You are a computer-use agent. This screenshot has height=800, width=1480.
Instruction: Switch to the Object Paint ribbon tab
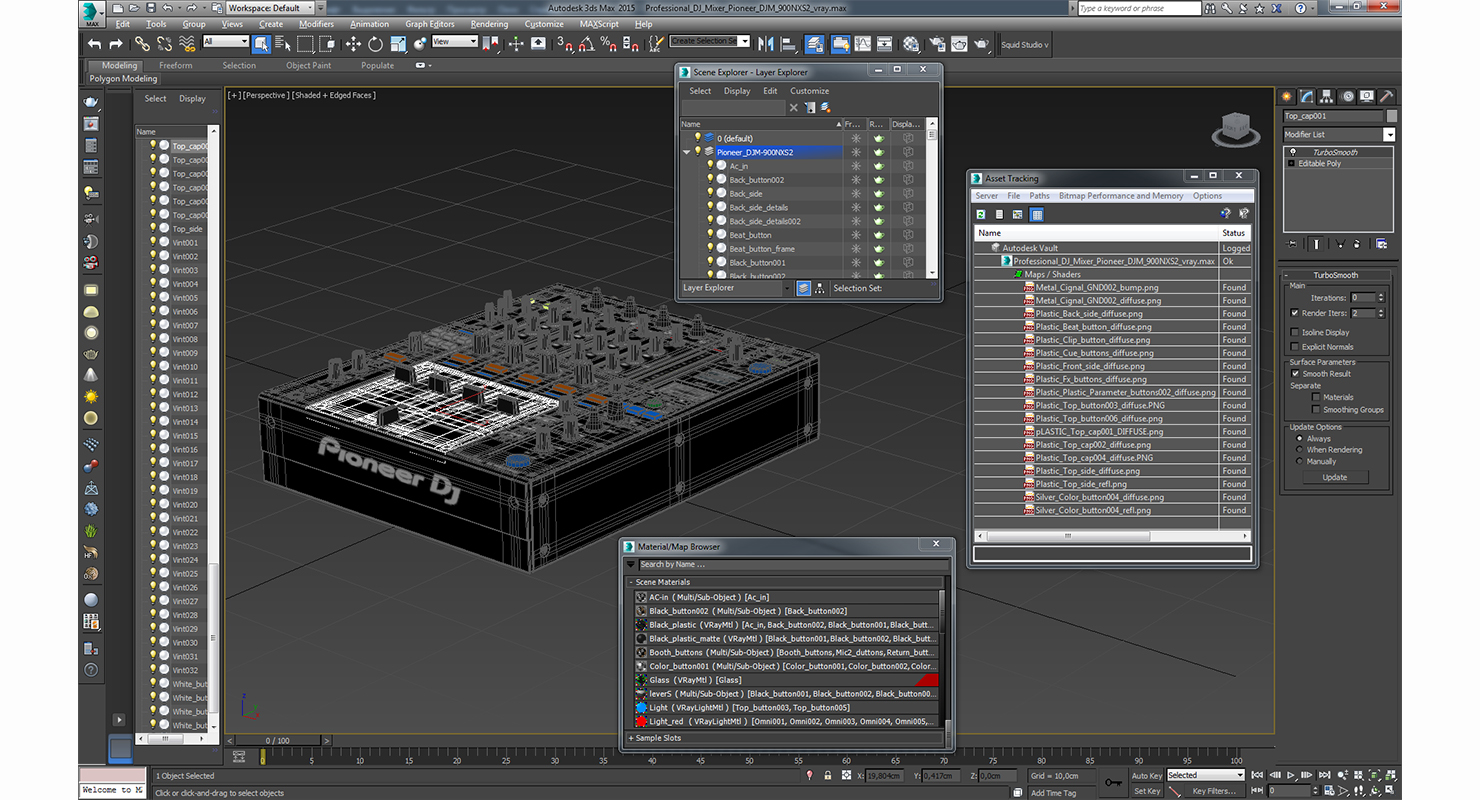308,65
